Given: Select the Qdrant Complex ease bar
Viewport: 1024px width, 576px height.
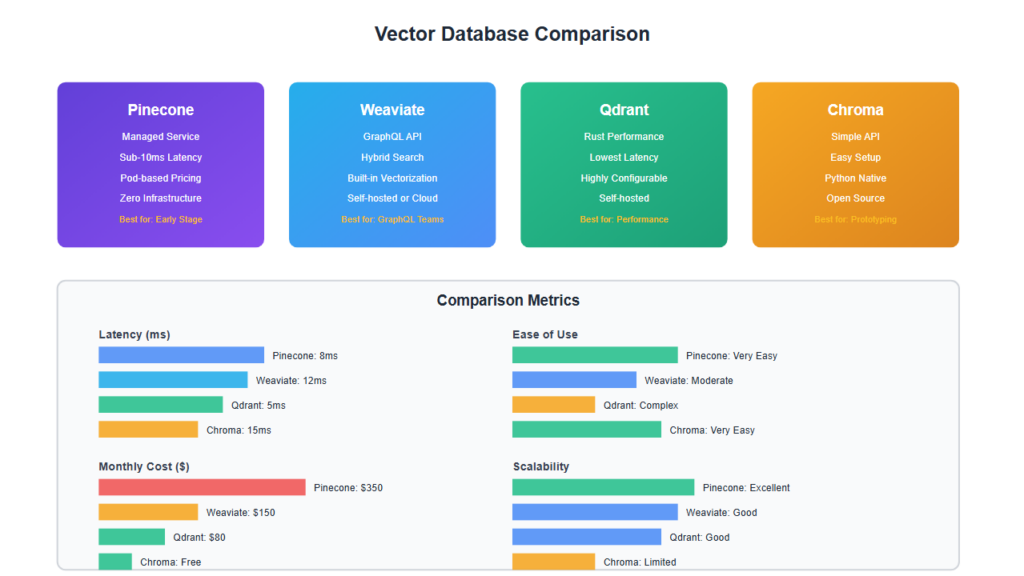Looking at the screenshot, I should (553, 405).
